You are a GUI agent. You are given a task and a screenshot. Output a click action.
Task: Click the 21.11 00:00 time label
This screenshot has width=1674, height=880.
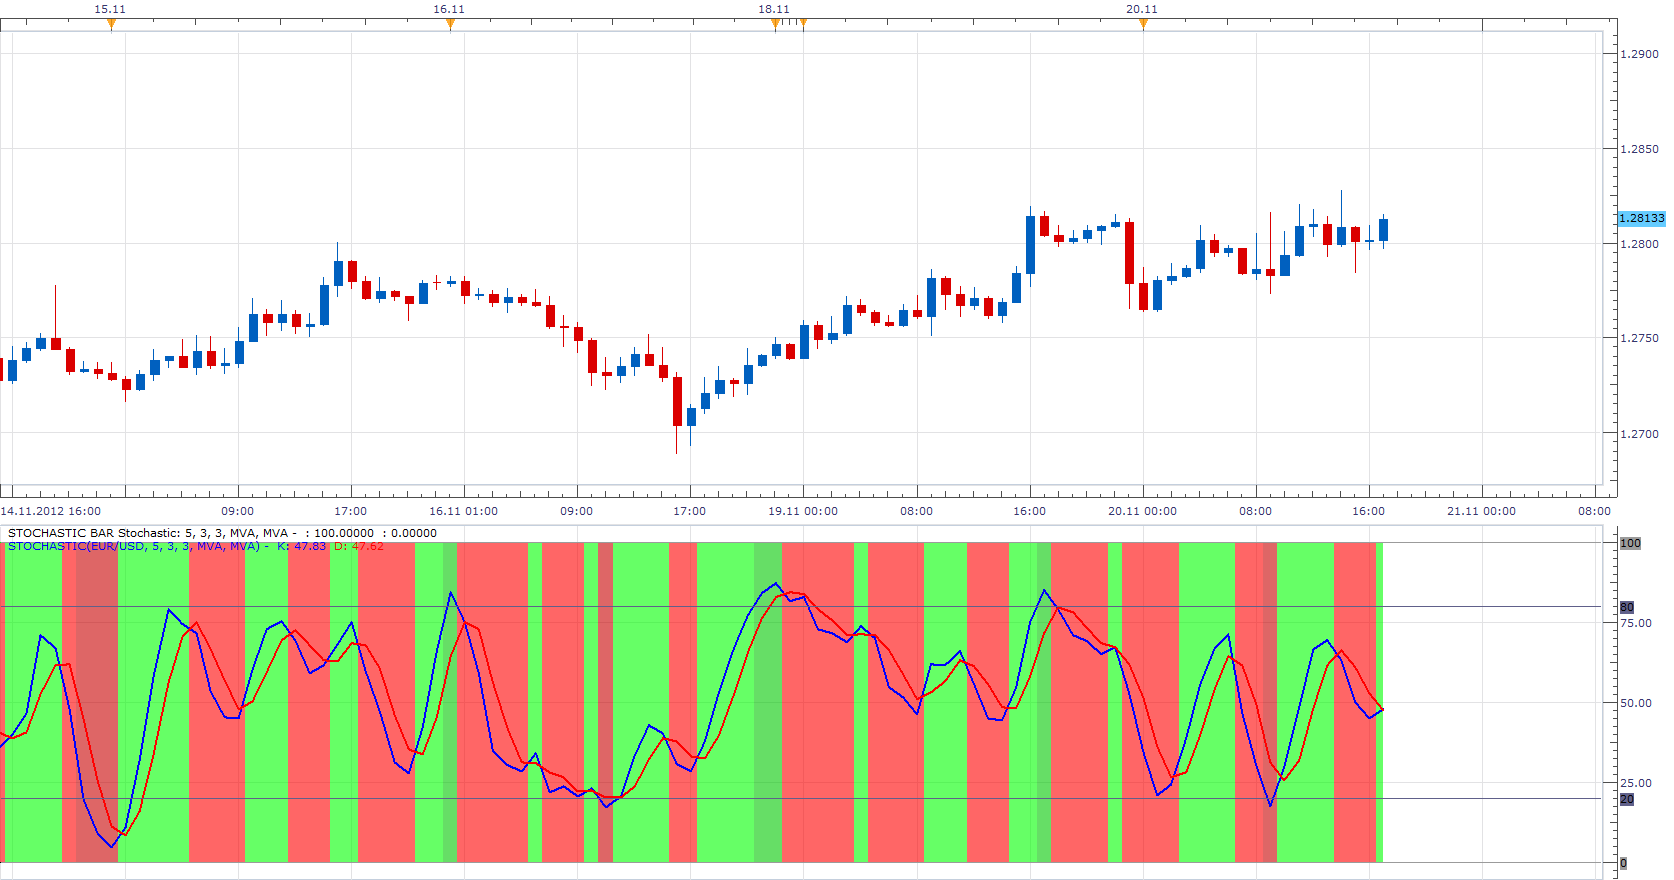pos(1481,511)
